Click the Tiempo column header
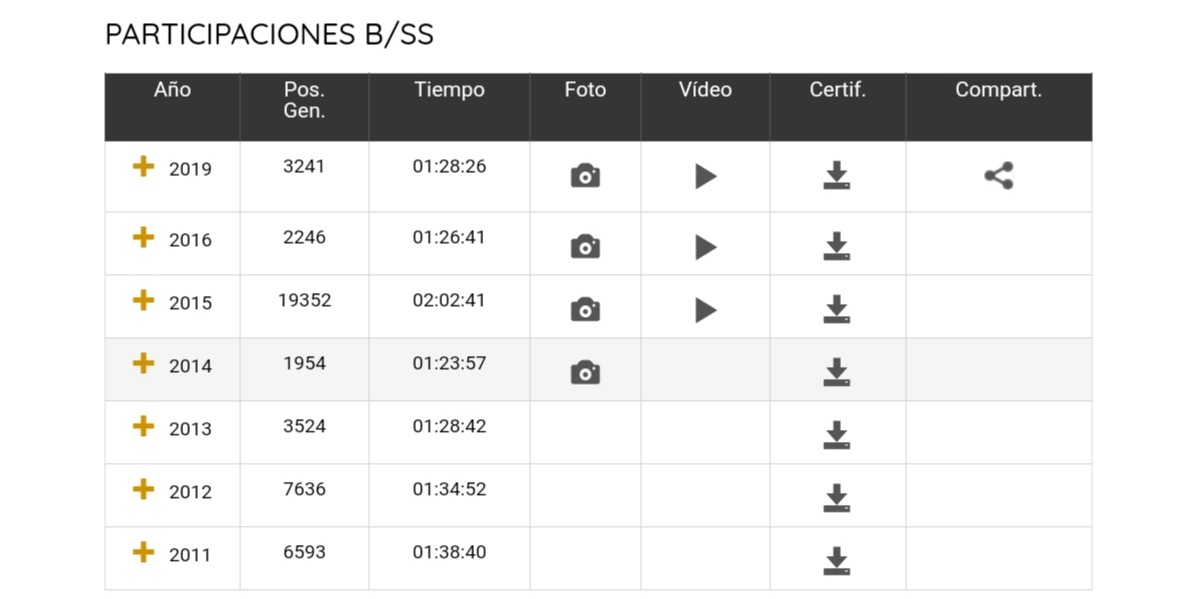The height and width of the screenshot is (599, 1183). 449,90
